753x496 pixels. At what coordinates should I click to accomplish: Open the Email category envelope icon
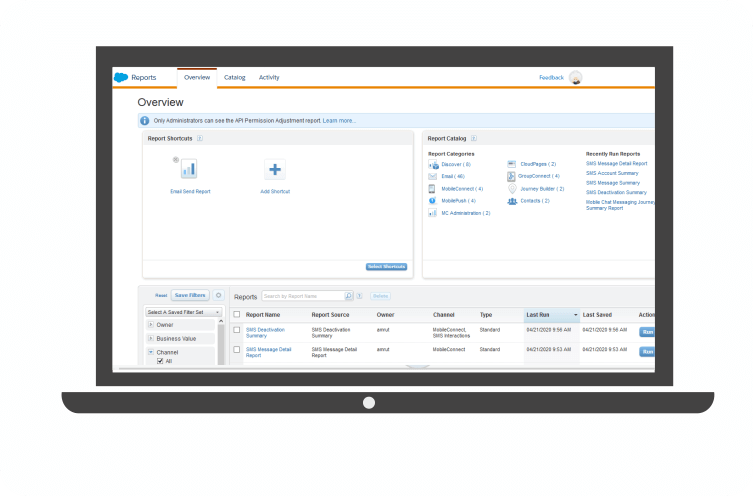(433, 176)
